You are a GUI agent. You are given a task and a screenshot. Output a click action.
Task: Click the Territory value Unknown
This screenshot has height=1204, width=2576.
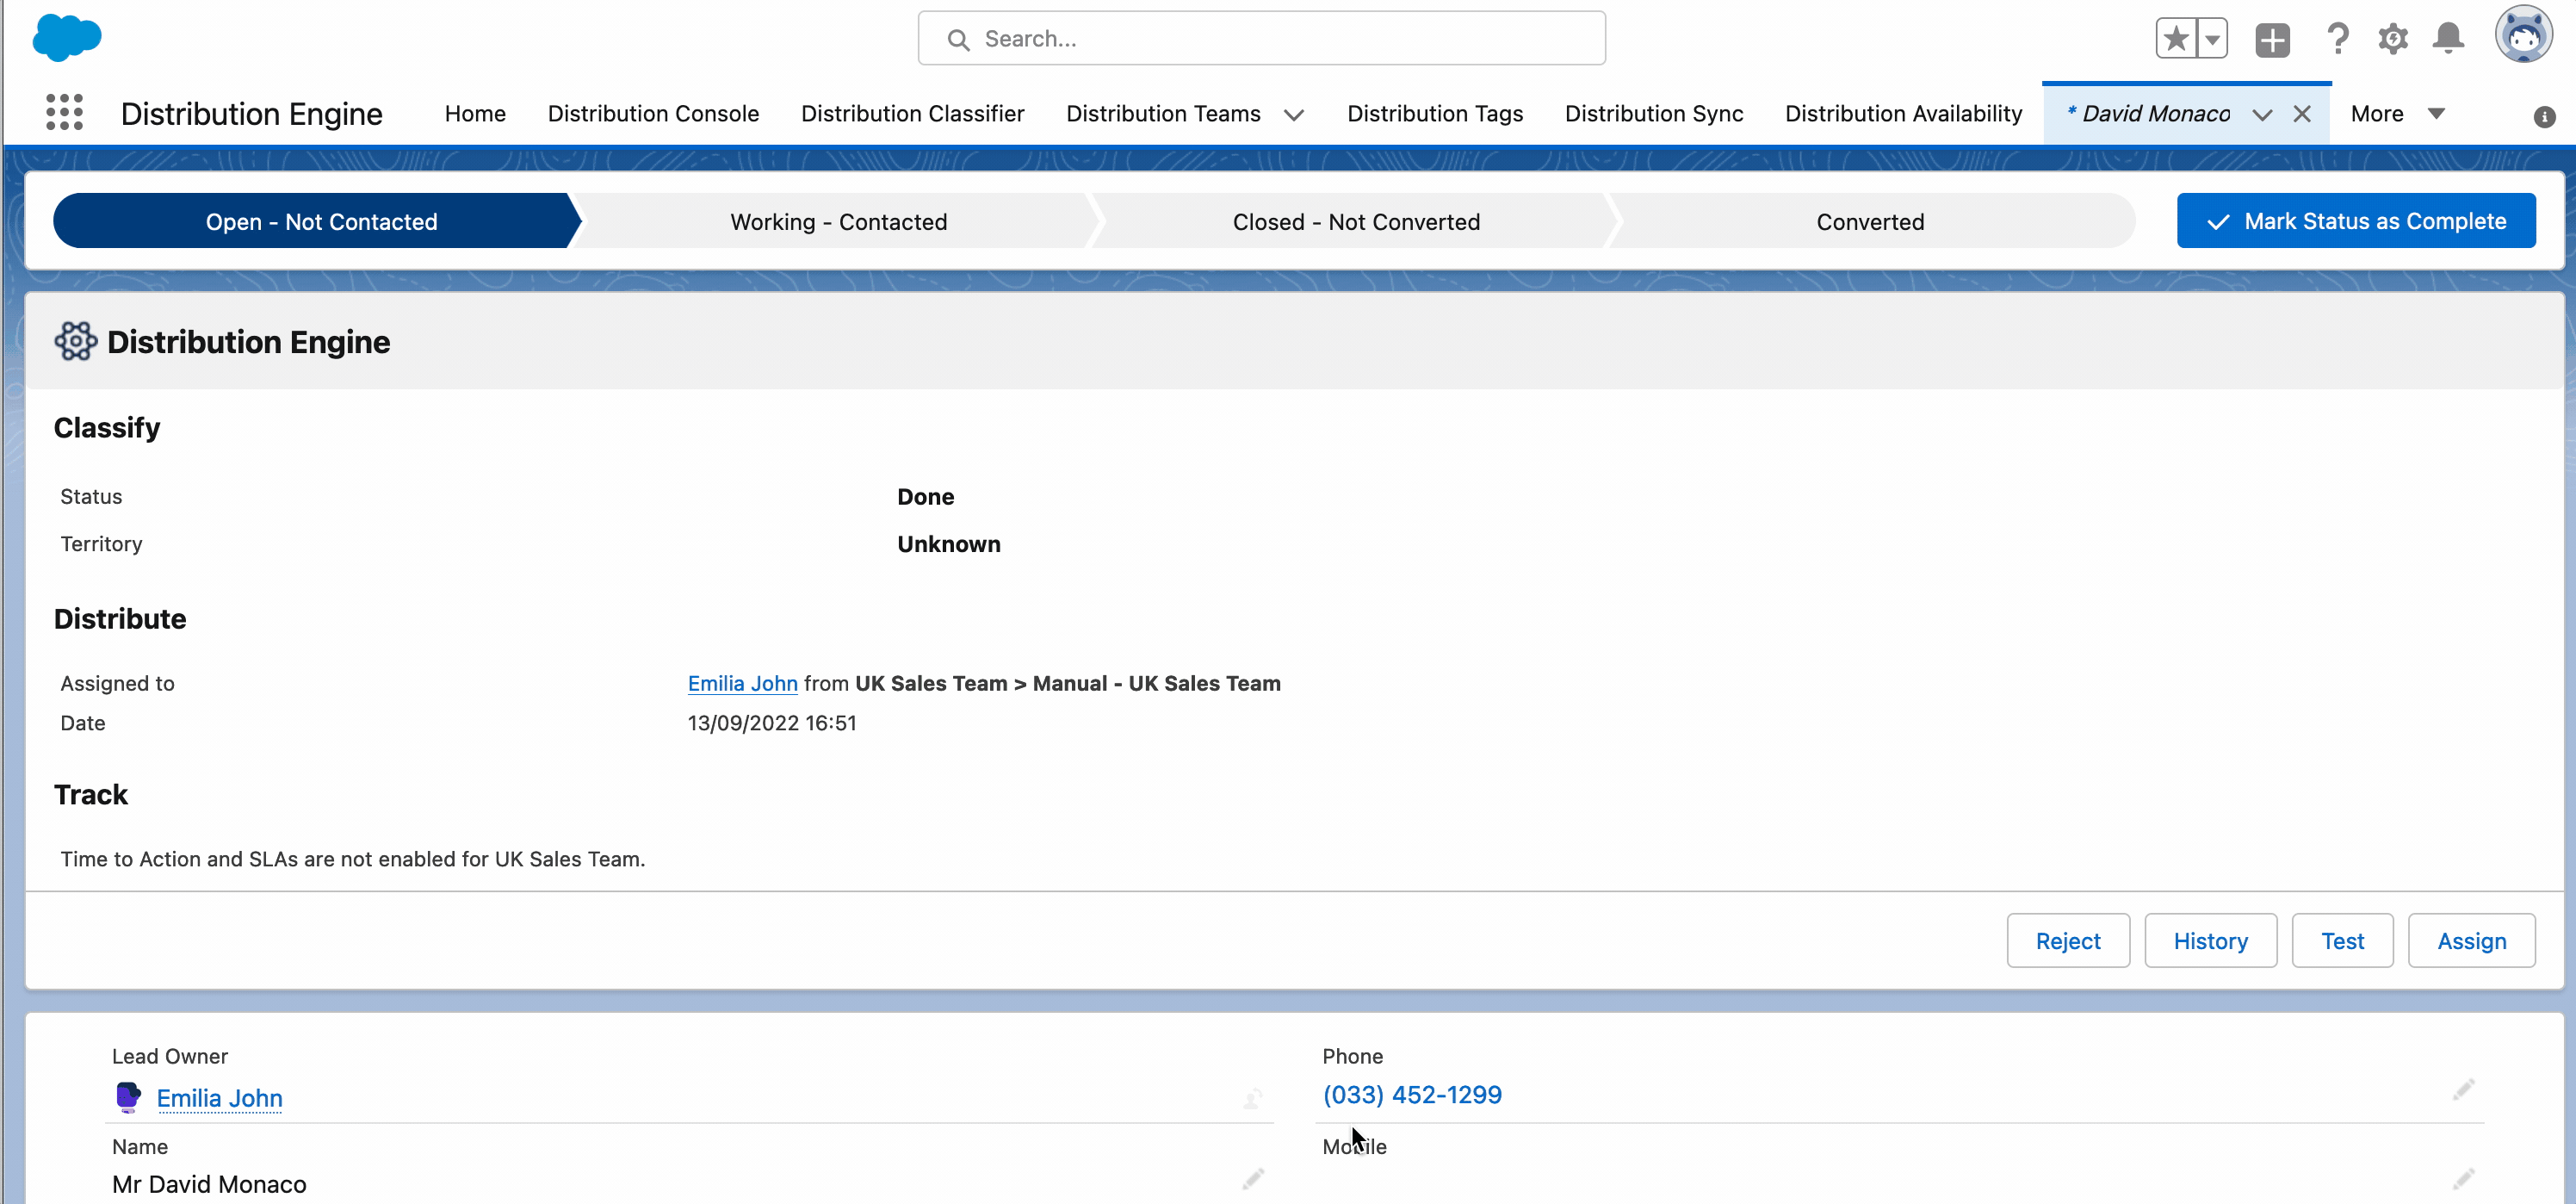948,544
